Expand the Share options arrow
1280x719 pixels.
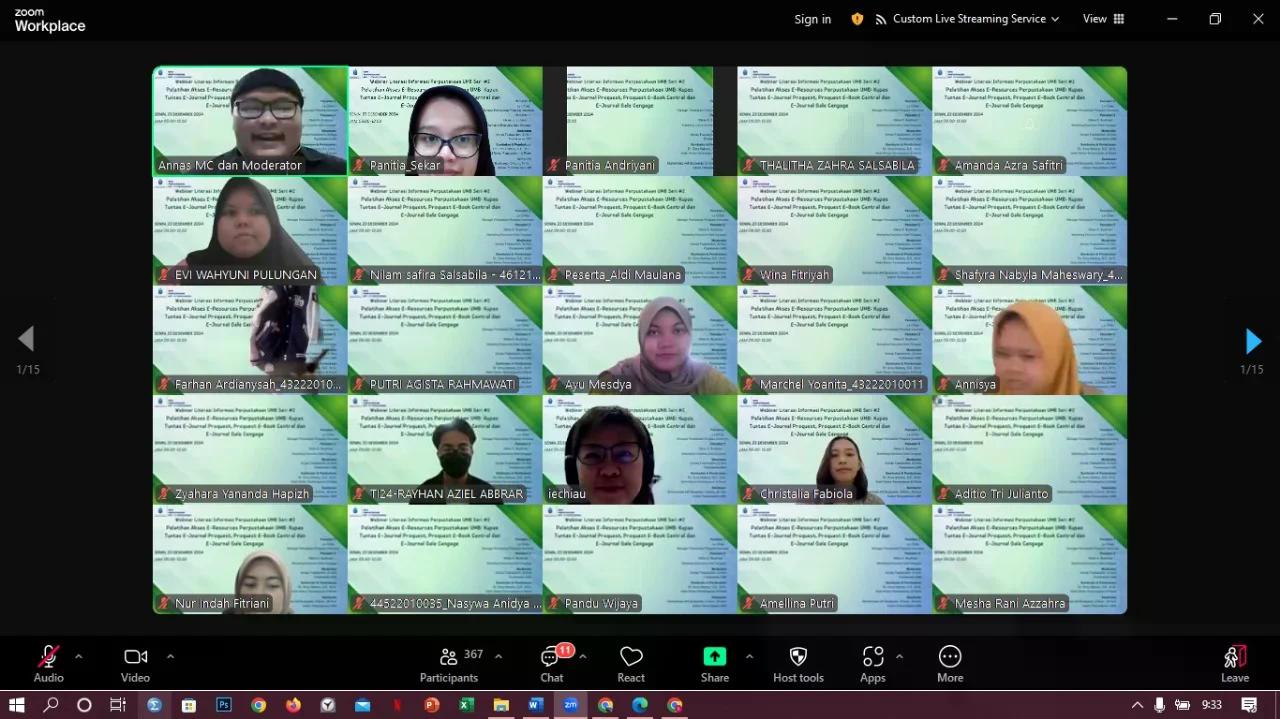(749, 657)
